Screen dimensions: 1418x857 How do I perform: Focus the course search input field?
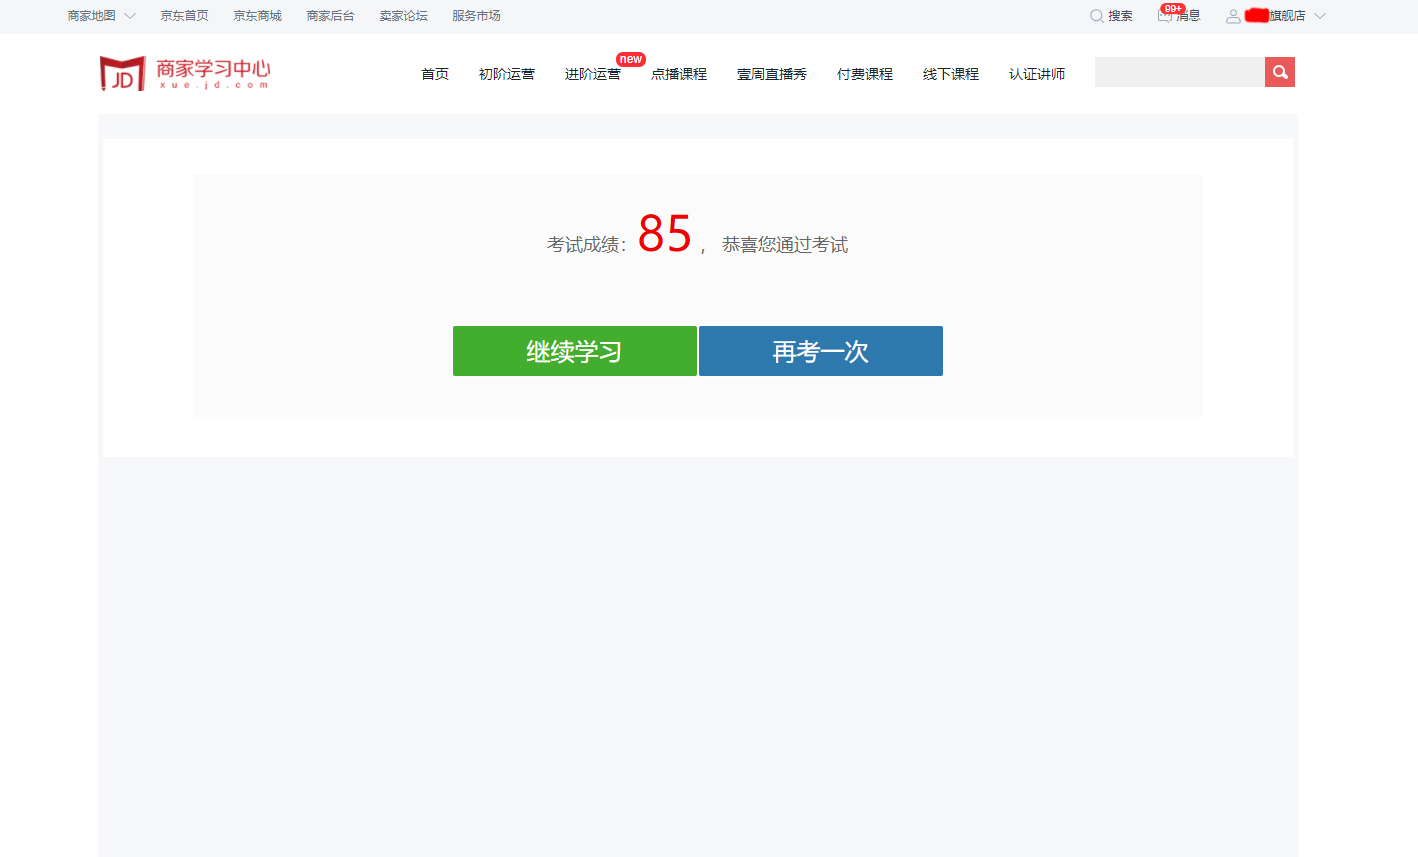1180,72
